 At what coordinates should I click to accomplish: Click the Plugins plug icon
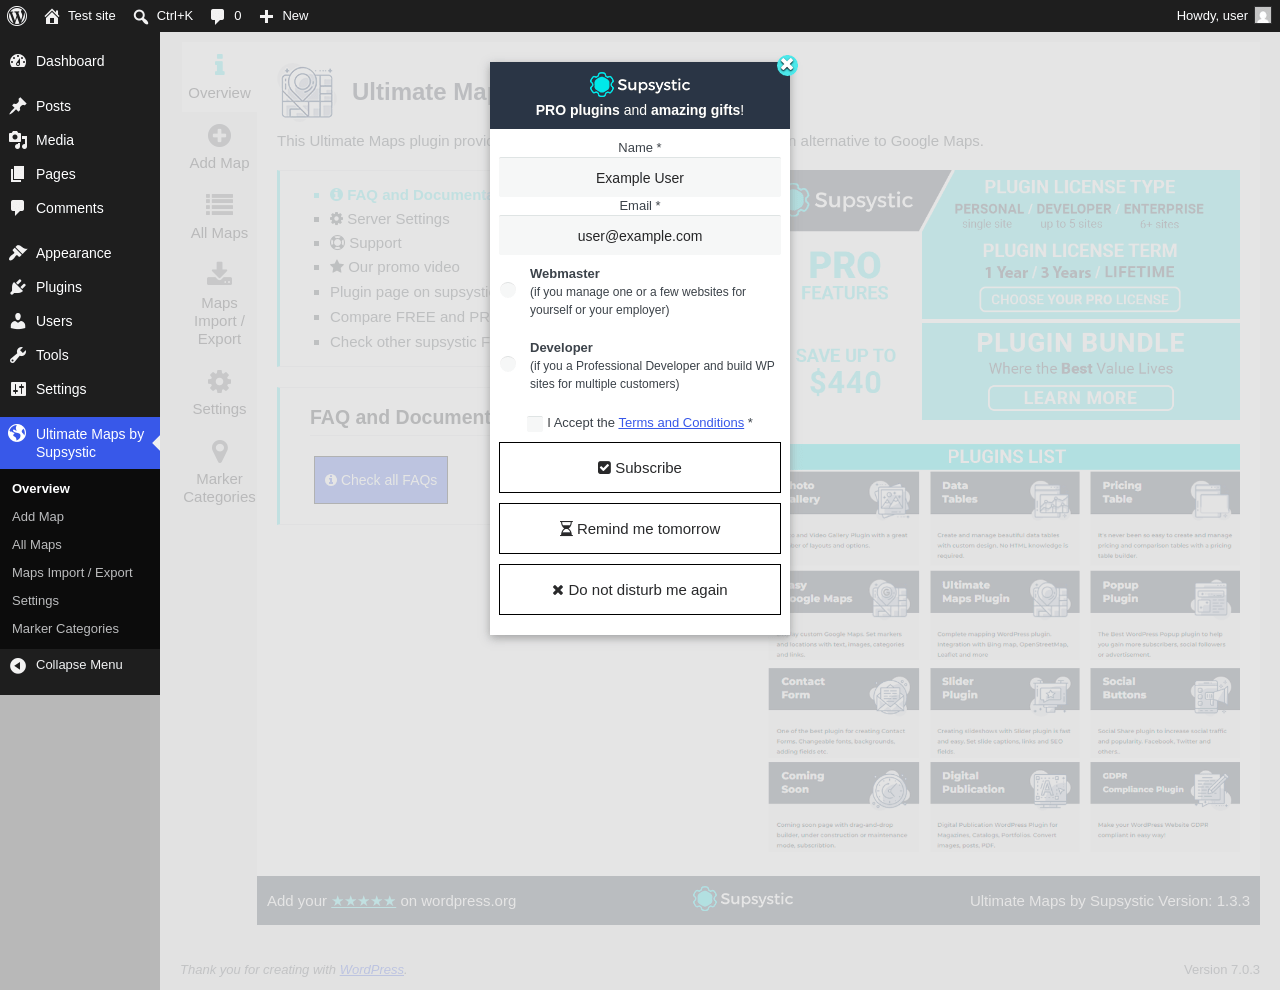(x=18, y=287)
